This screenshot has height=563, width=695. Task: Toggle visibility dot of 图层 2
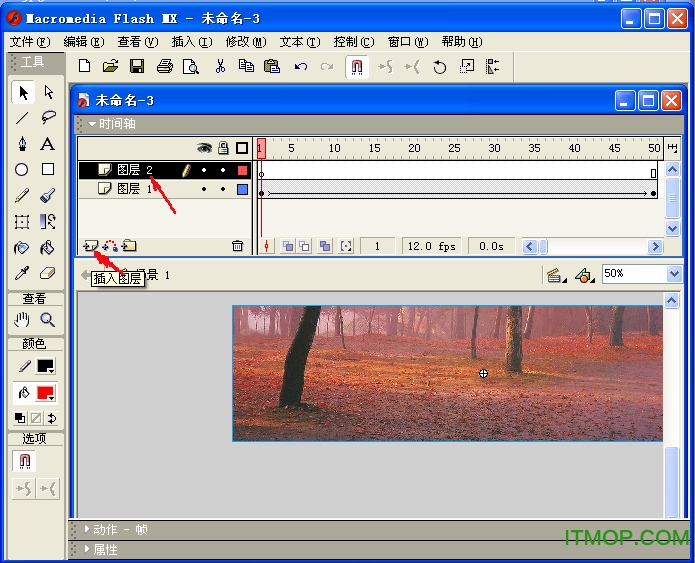[204, 170]
